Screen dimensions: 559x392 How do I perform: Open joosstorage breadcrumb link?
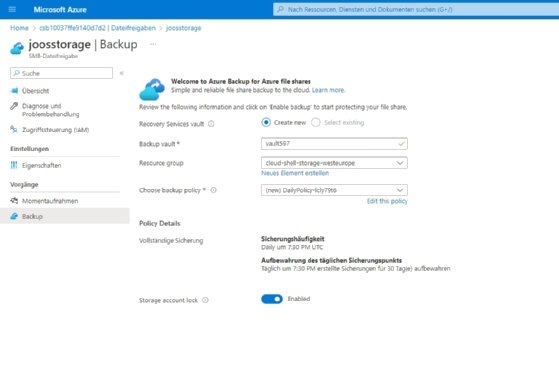click(x=183, y=28)
